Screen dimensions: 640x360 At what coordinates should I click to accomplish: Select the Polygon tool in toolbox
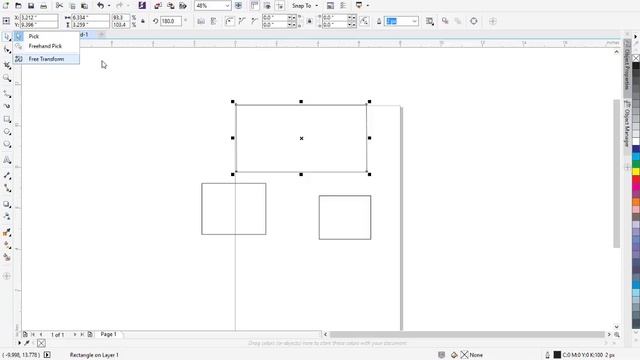tap(7, 144)
